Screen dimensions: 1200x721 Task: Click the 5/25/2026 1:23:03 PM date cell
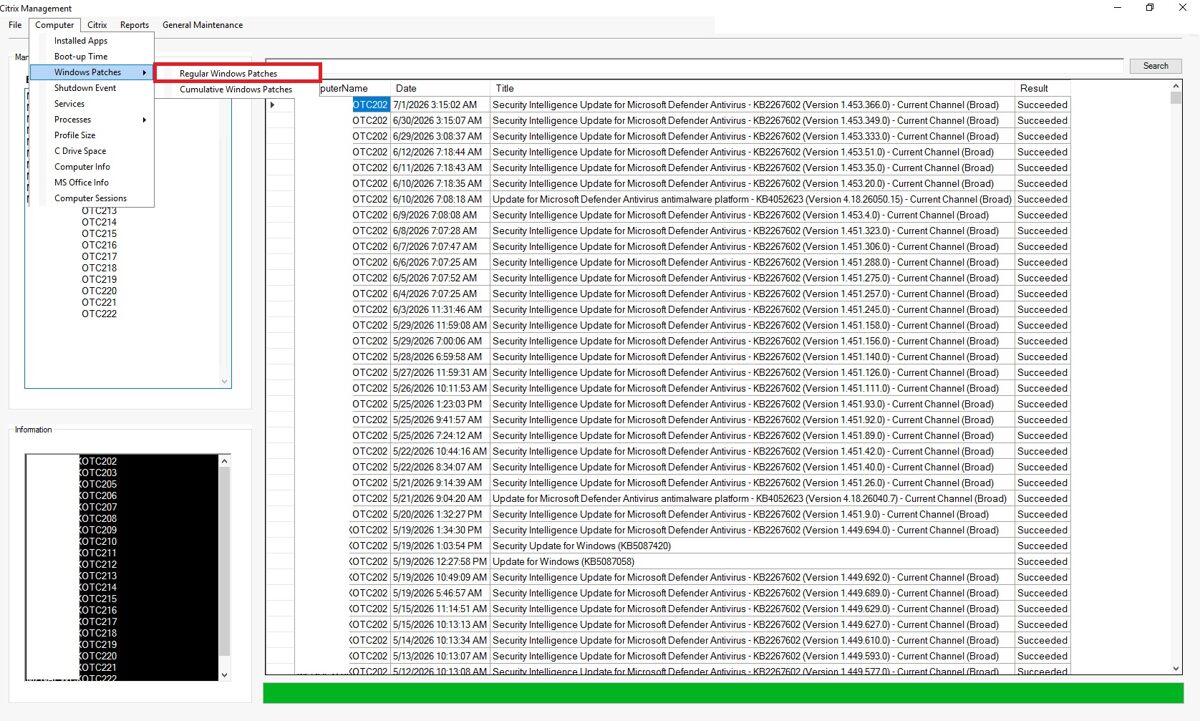(x=440, y=404)
